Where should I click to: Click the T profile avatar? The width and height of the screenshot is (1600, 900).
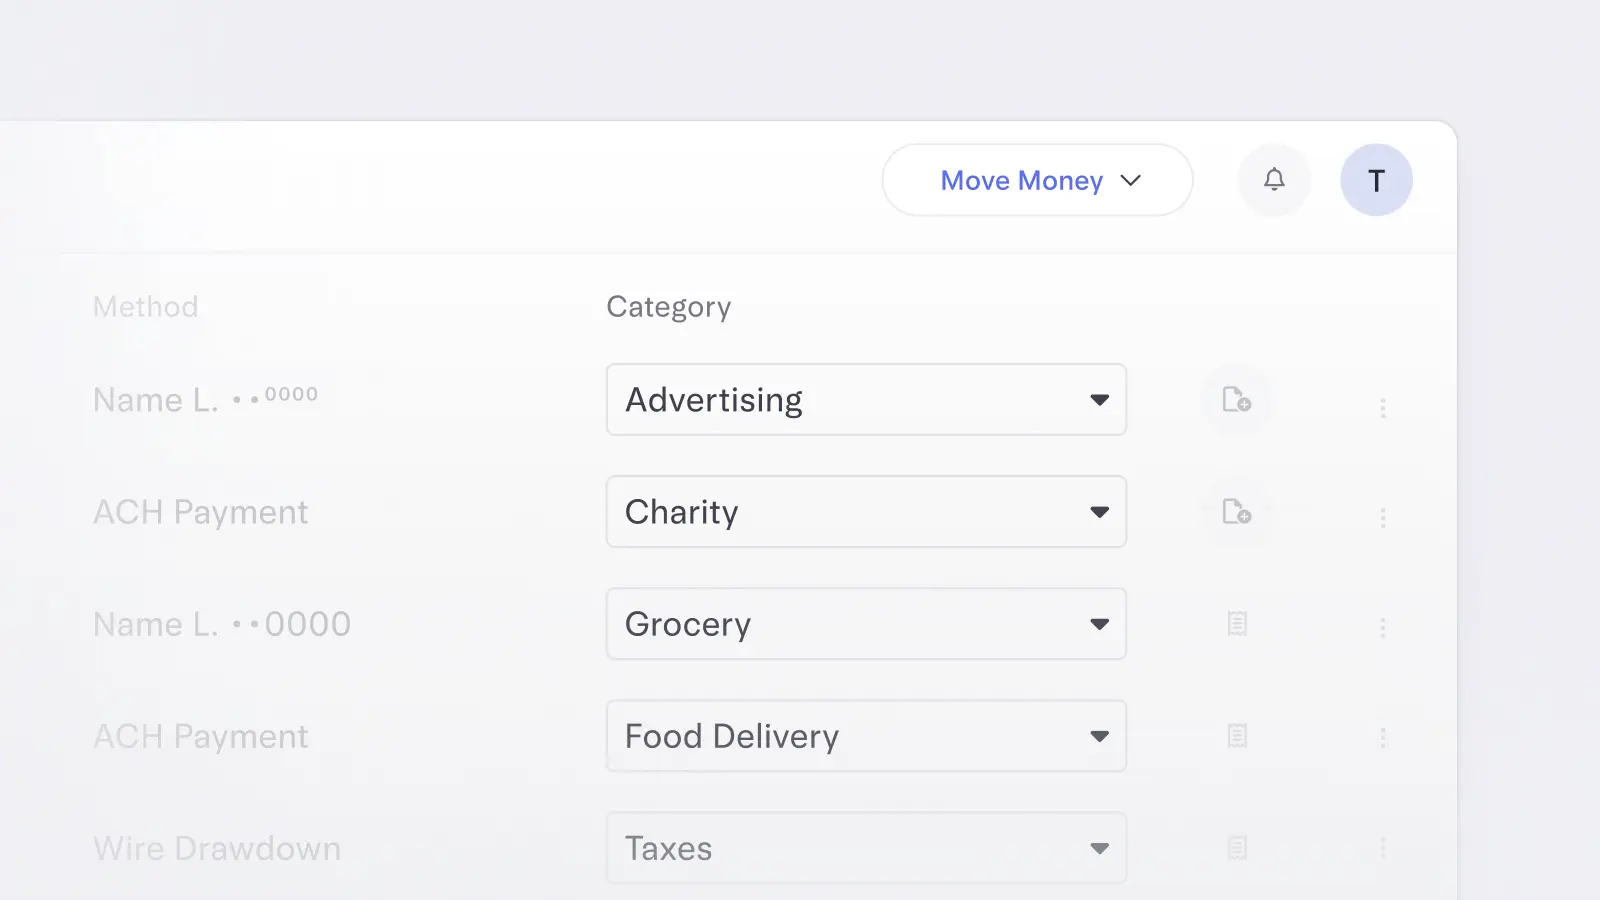1377,180
